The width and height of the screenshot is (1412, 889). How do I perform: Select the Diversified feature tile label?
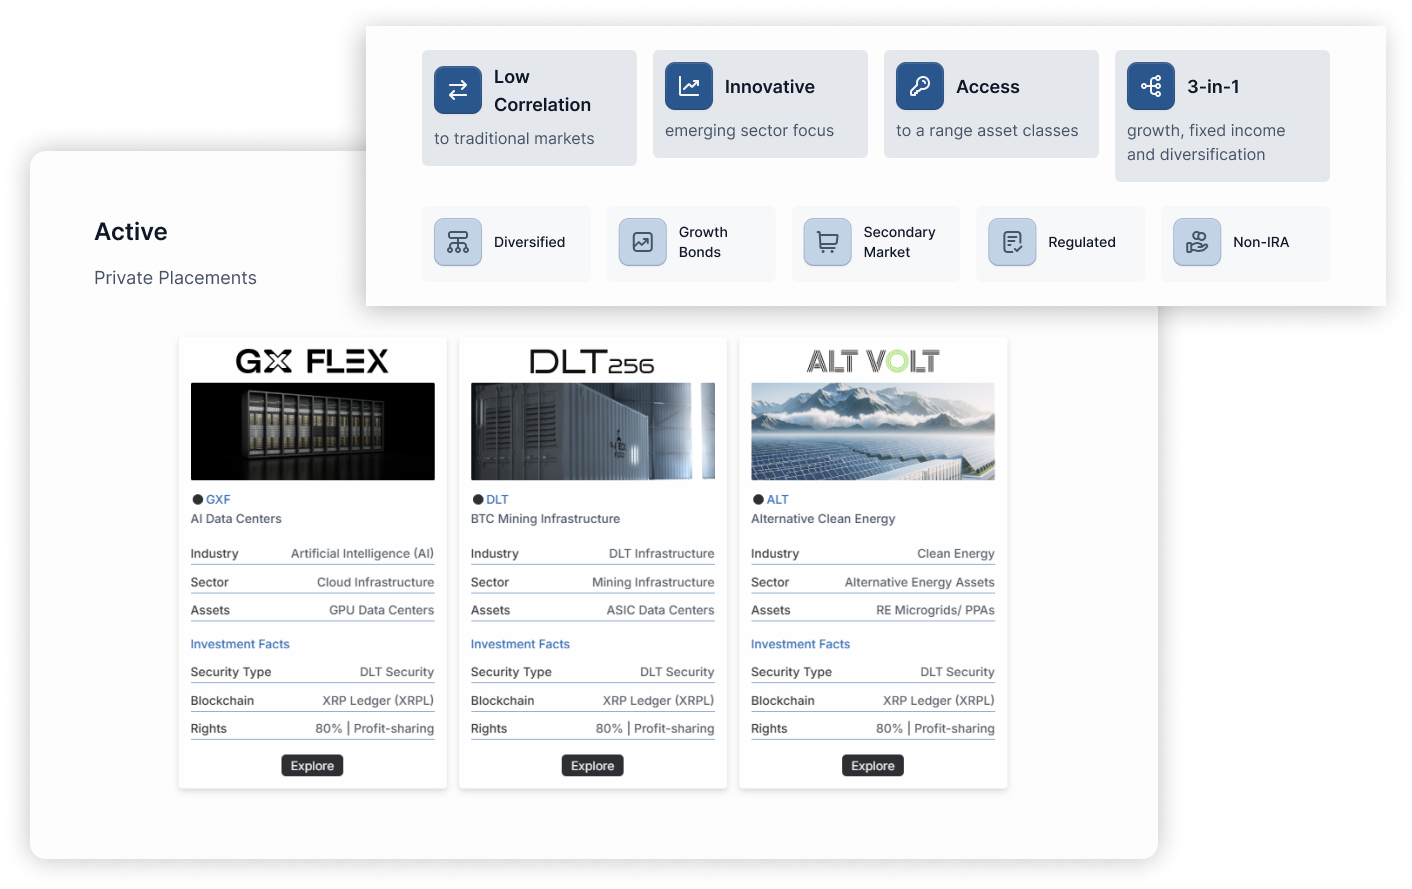pos(529,242)
